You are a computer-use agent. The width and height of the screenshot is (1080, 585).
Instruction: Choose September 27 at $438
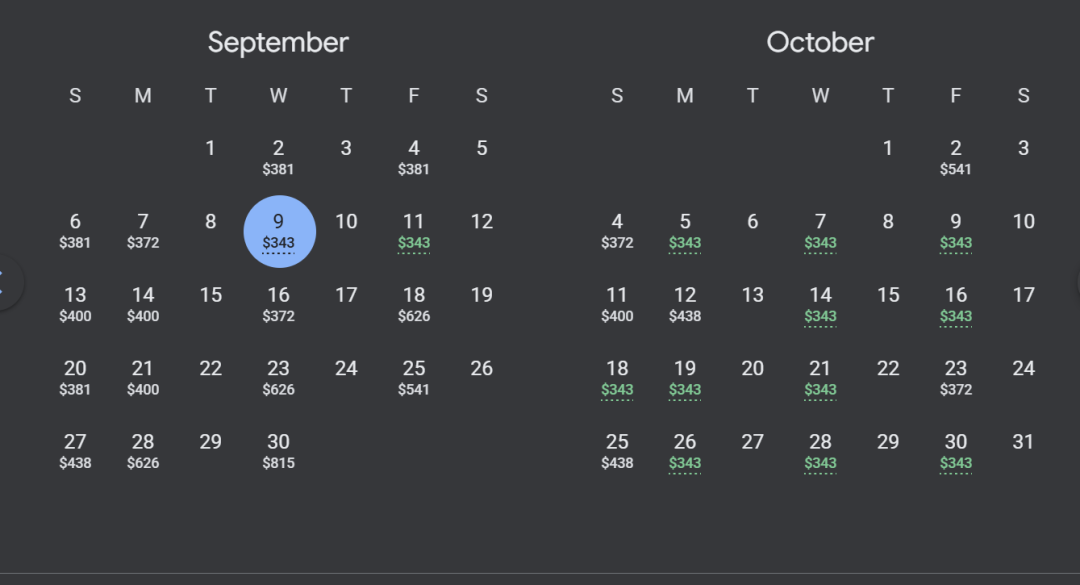(75, 451)
